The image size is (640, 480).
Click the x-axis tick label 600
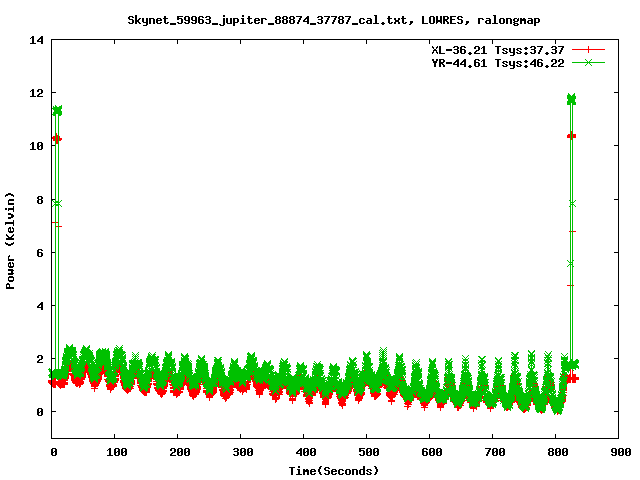click(x=432, y=452)
